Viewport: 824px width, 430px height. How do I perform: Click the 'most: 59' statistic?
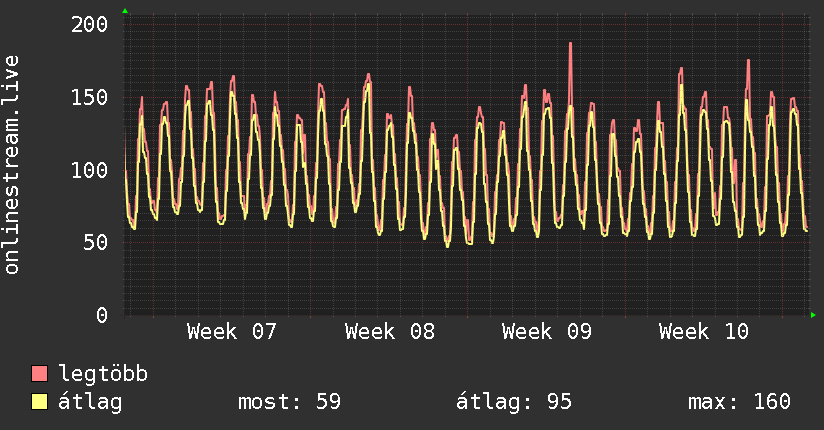pyautogui.click(x=289, y=402)
